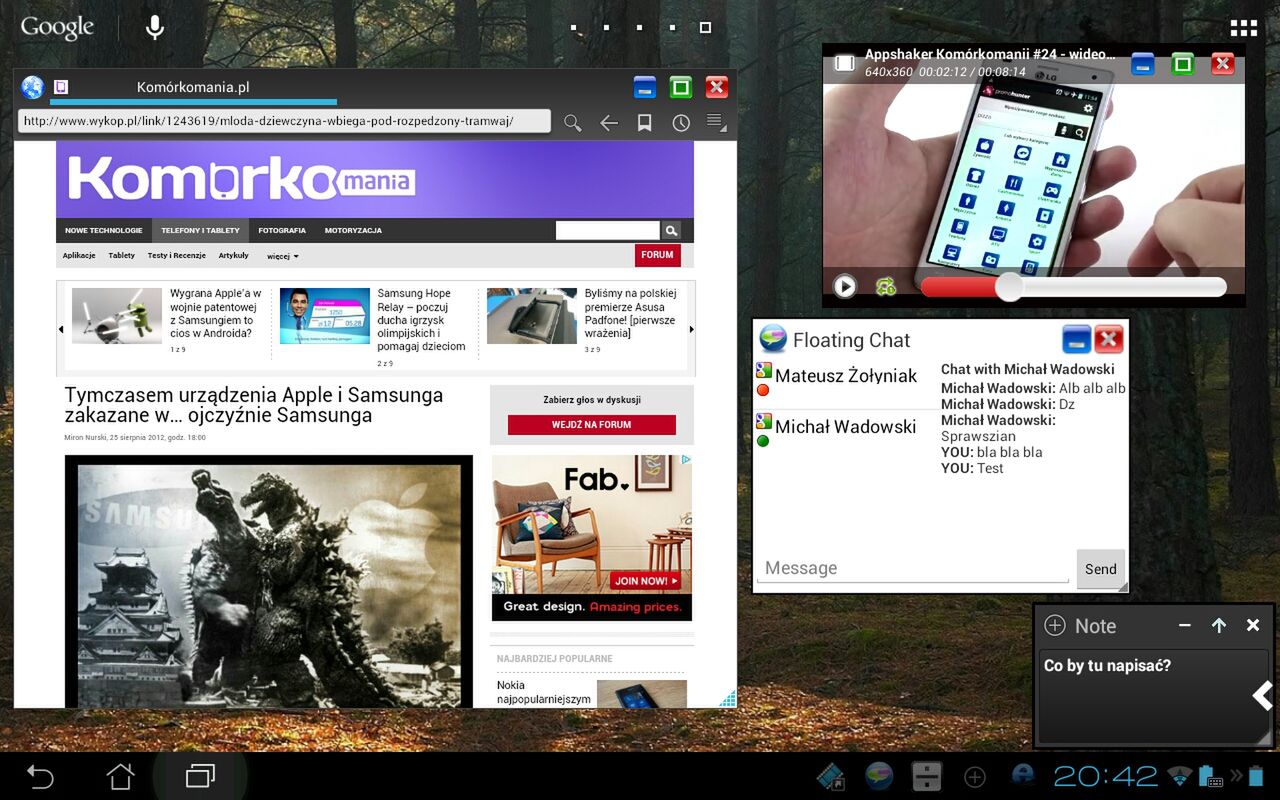Click the Tablety submenu link
Viewport: 1280px width, 800px height.
121,255
